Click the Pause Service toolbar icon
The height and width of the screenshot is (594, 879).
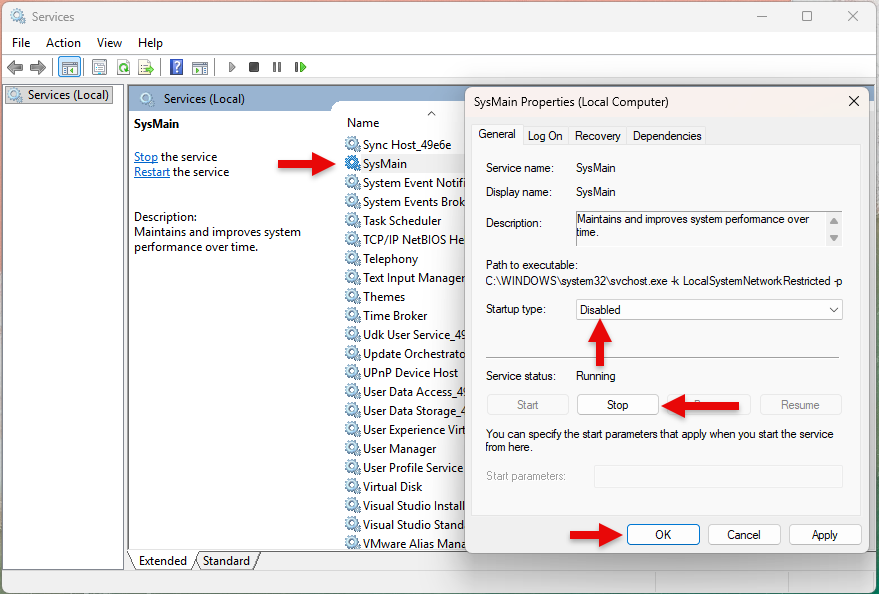point(277,67)
